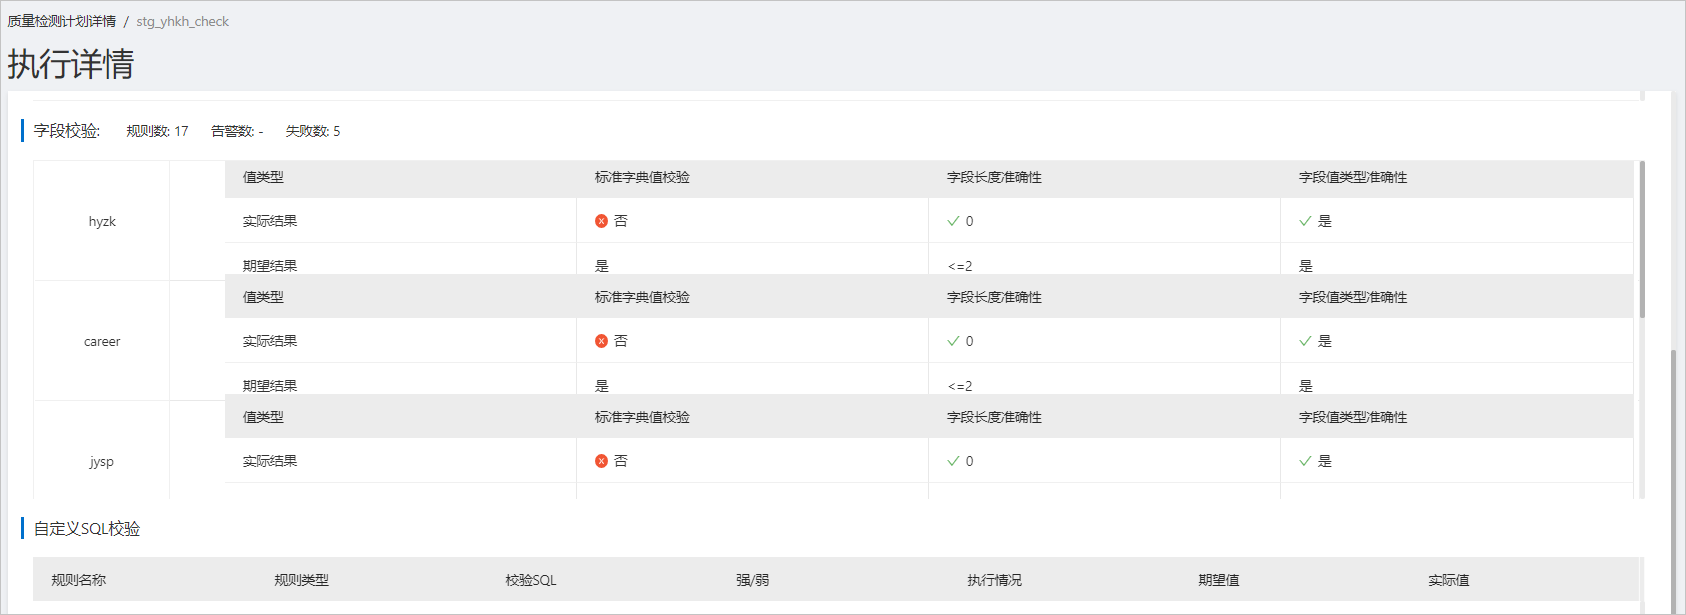Click the 规则类型 column header

point(302,580)
